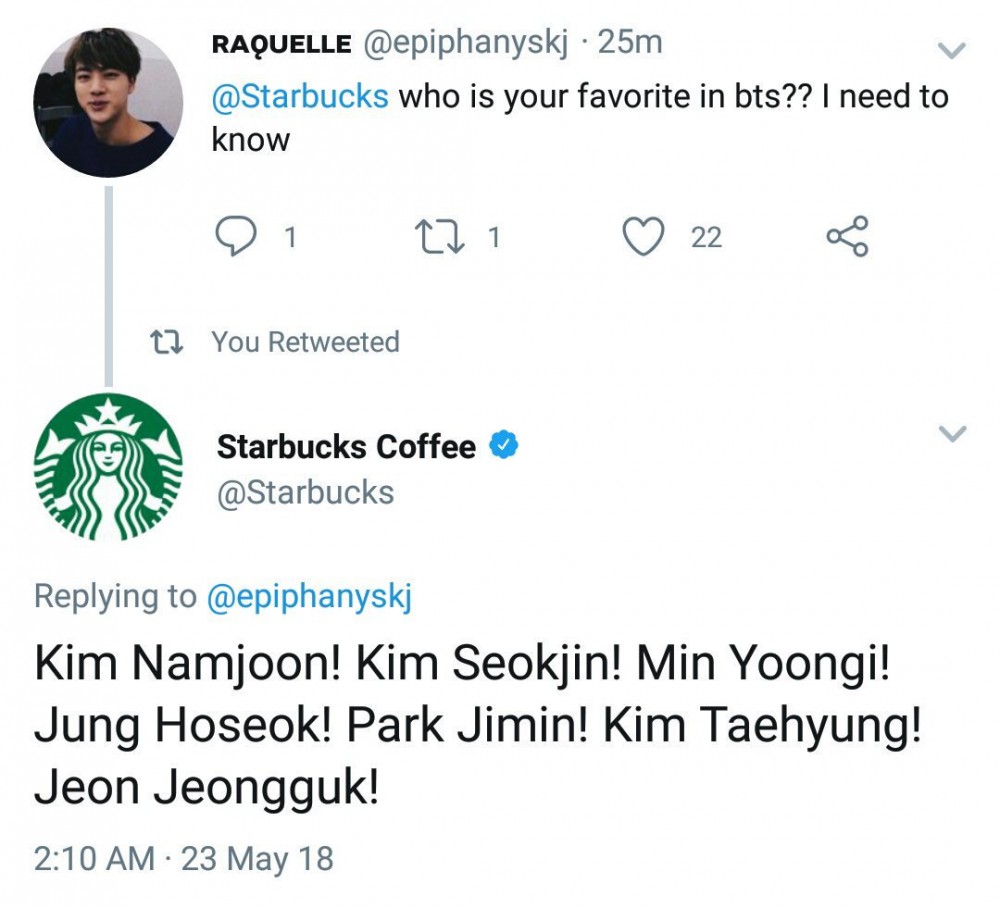The image size is (1000, 908).
Task: Click the 'Starbucks Coffee' account name
Action: click(x=346, y=446)
